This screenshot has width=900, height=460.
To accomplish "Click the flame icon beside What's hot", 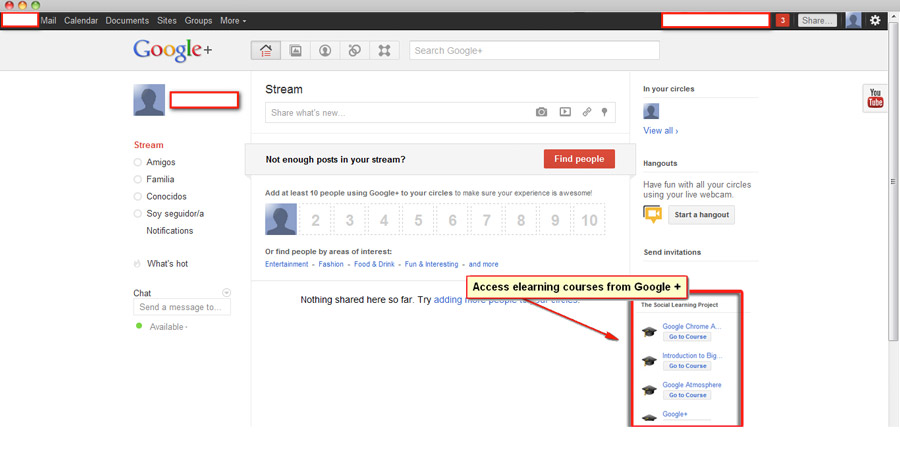I will click(x=137, y=264).
